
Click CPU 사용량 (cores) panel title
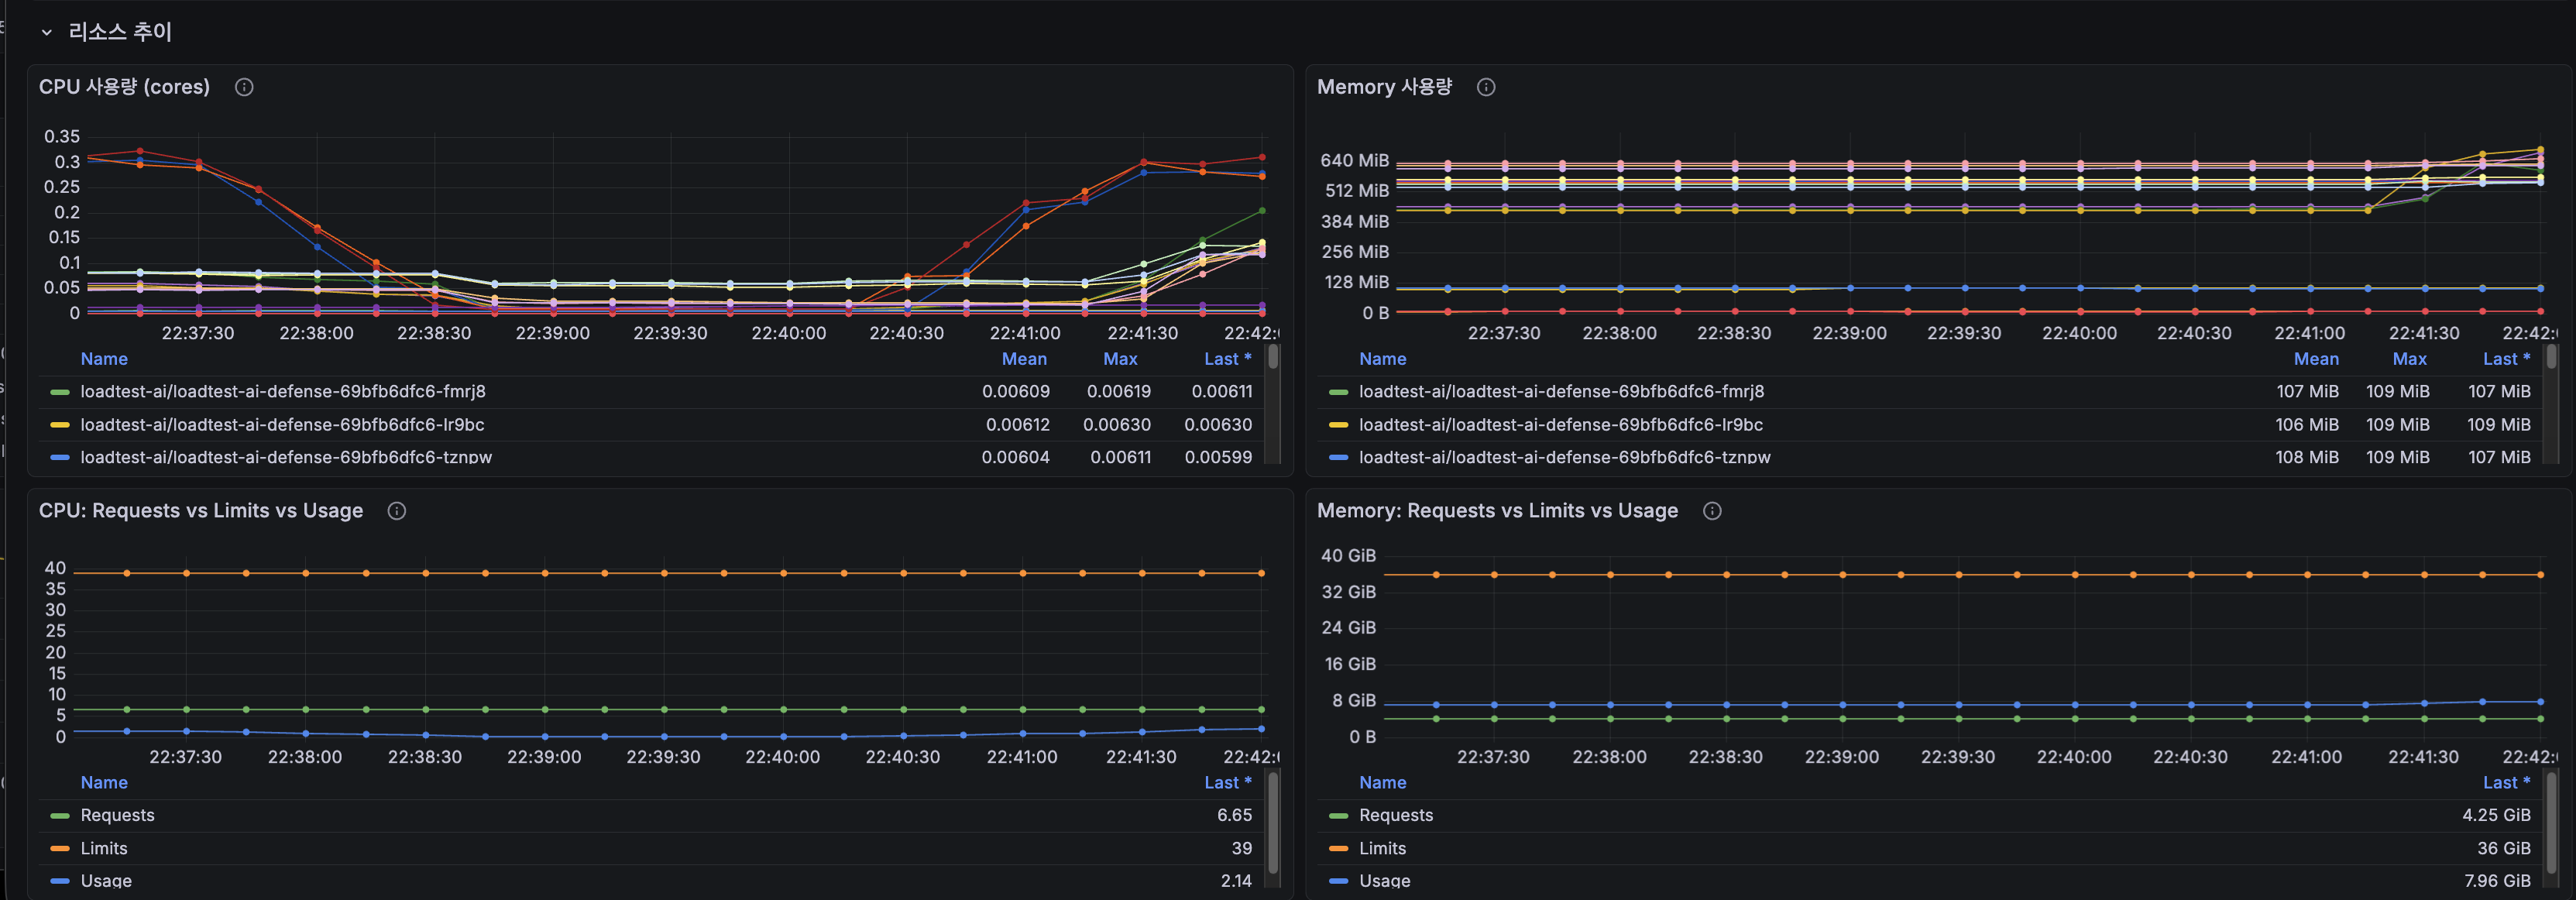[124, 87]
